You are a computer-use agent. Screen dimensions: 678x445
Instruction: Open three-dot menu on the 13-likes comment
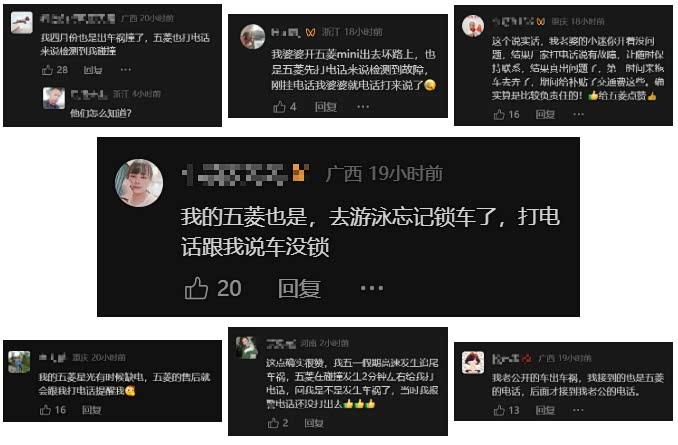point(578,410)
